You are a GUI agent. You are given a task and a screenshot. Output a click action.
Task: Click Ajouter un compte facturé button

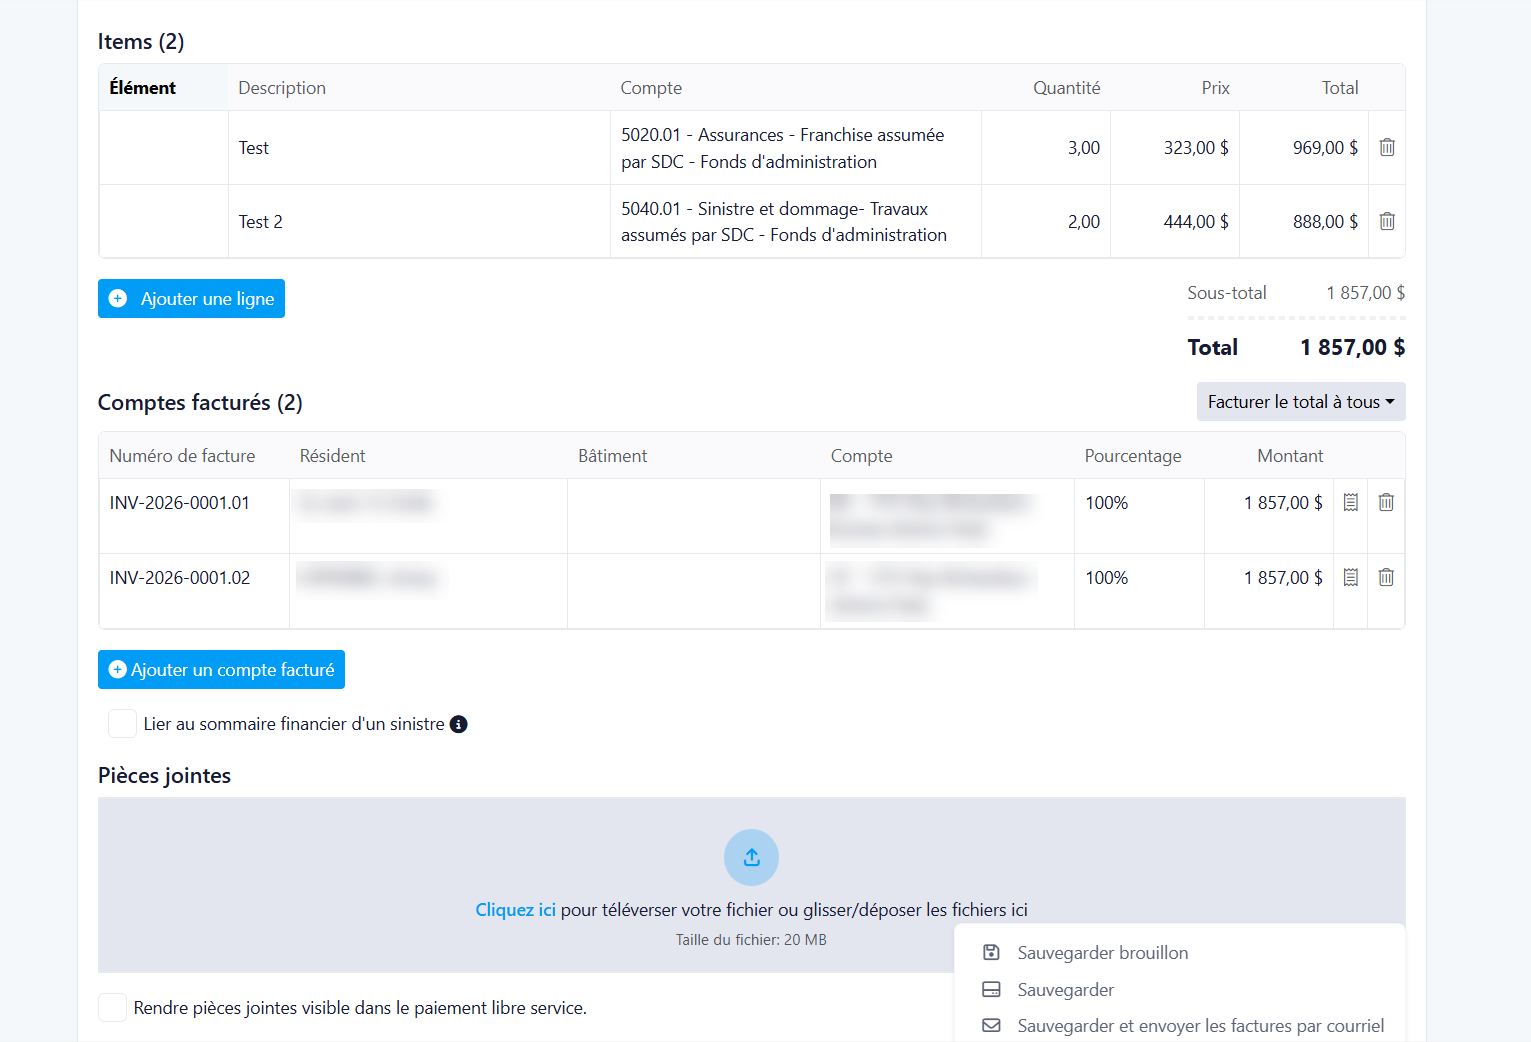tap(221, 669)
